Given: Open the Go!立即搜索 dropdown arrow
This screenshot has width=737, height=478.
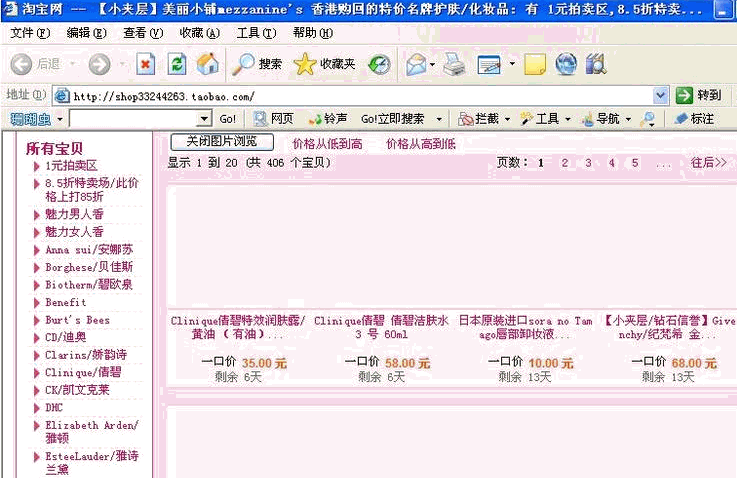Looking at the screenshot, I should point(439,119).
